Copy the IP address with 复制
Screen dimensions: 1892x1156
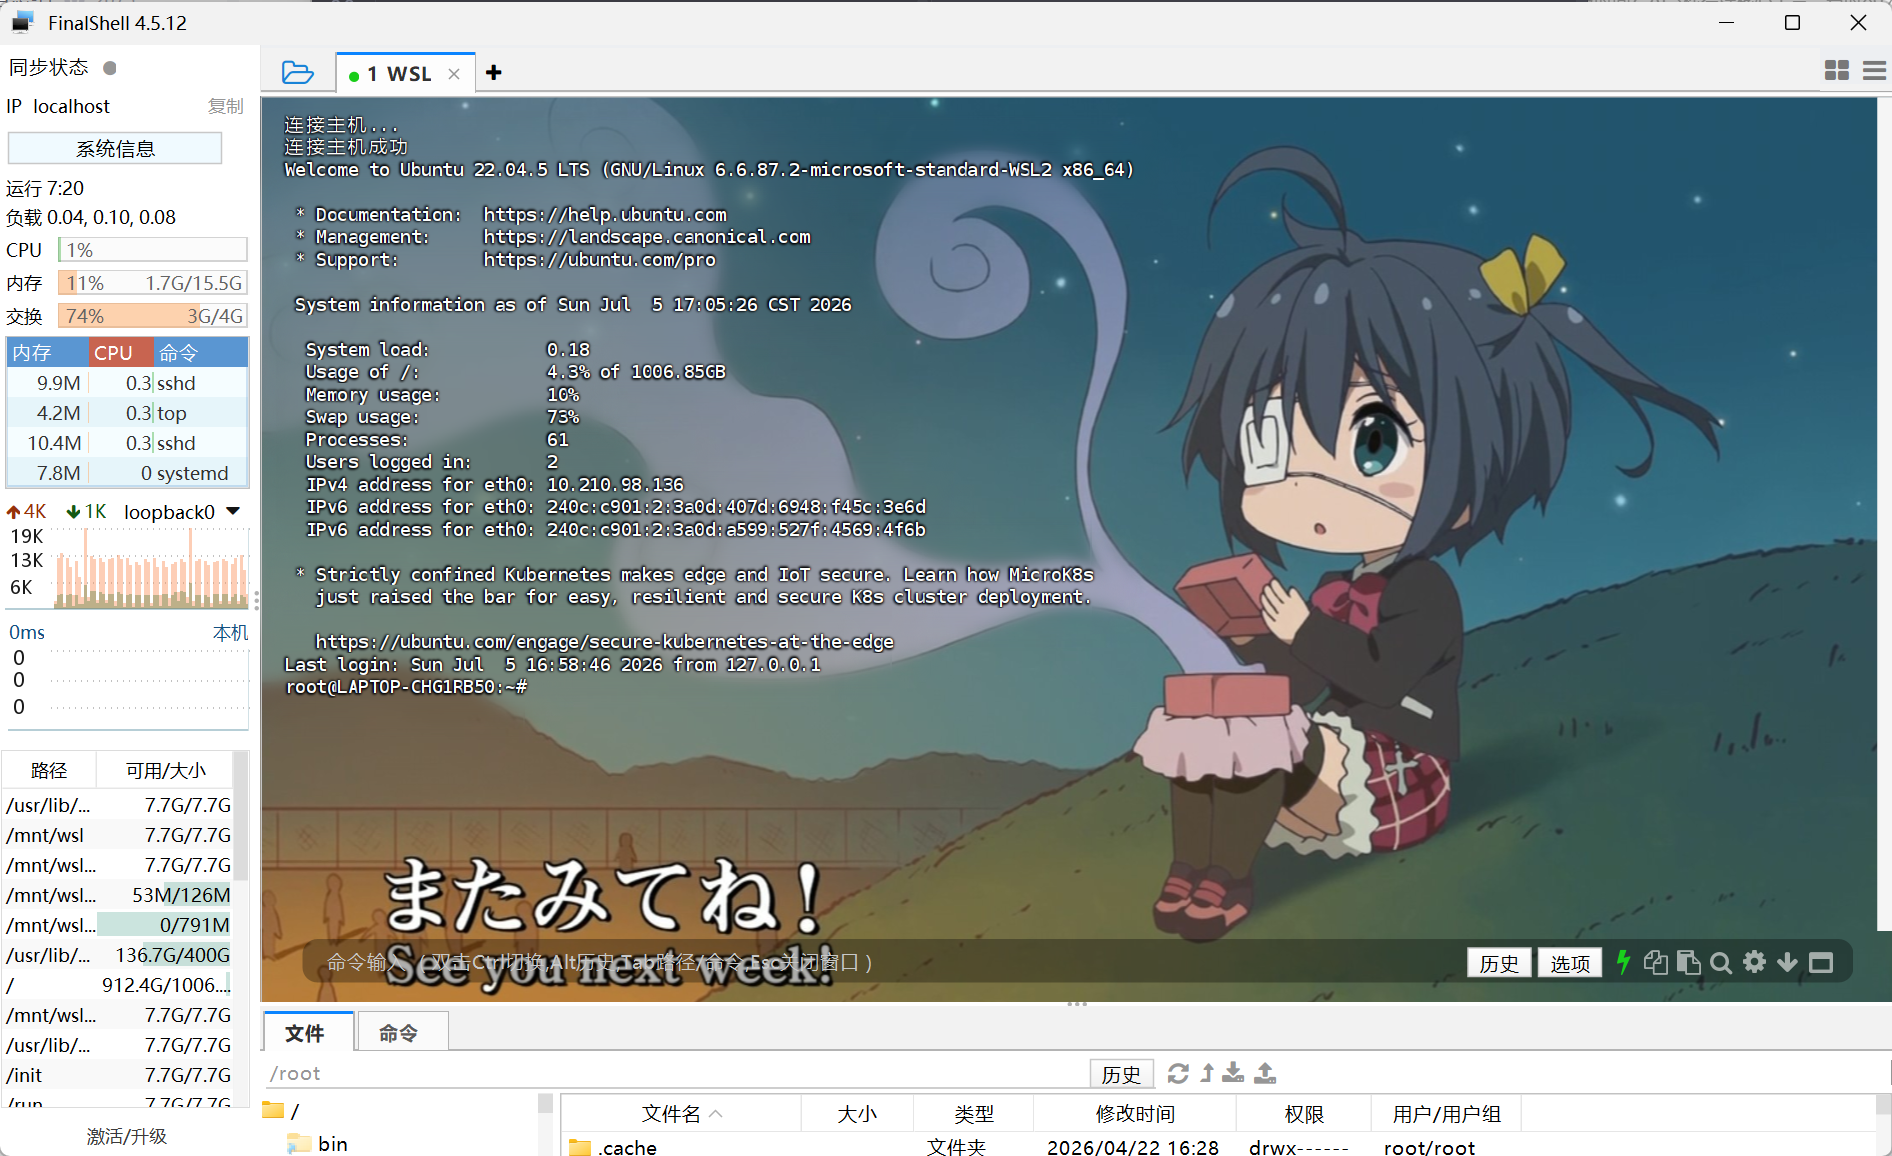tap(225, 106)
